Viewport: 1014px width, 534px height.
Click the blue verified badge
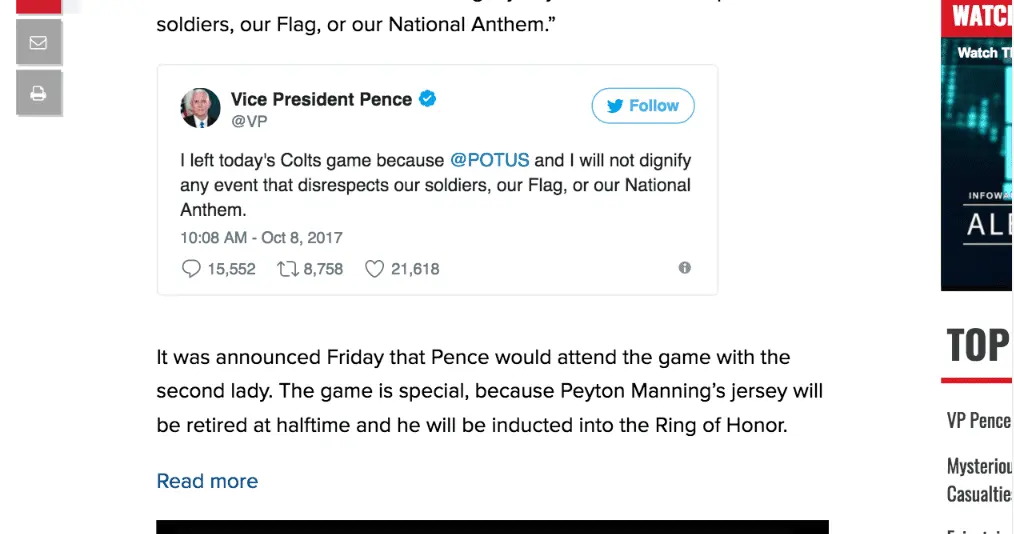[427, 99]
